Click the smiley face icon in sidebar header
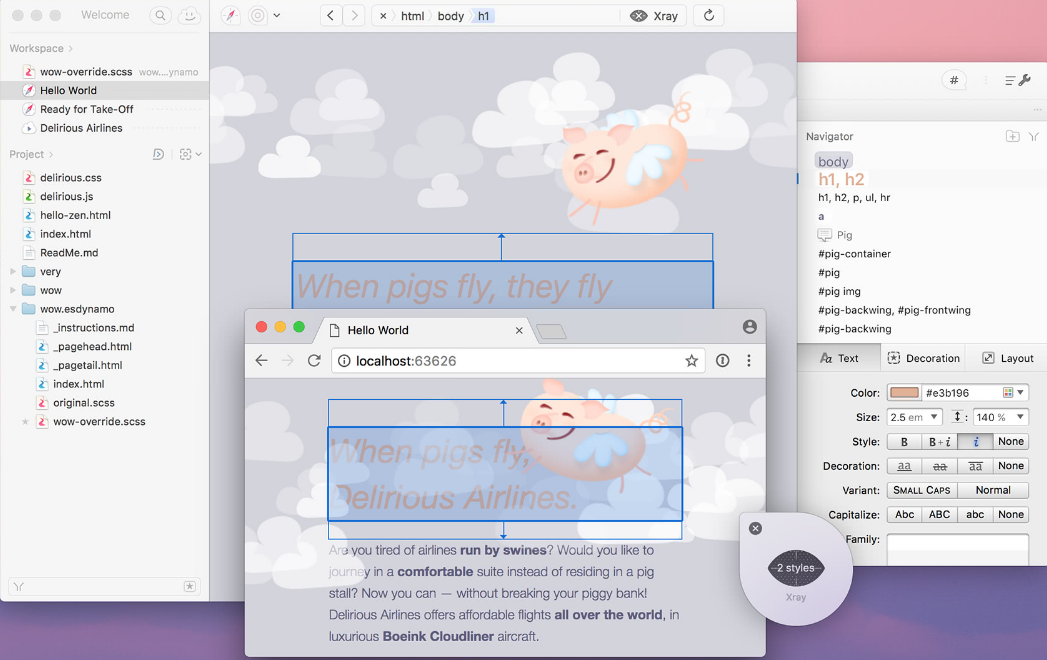 [x=190, y=15]
